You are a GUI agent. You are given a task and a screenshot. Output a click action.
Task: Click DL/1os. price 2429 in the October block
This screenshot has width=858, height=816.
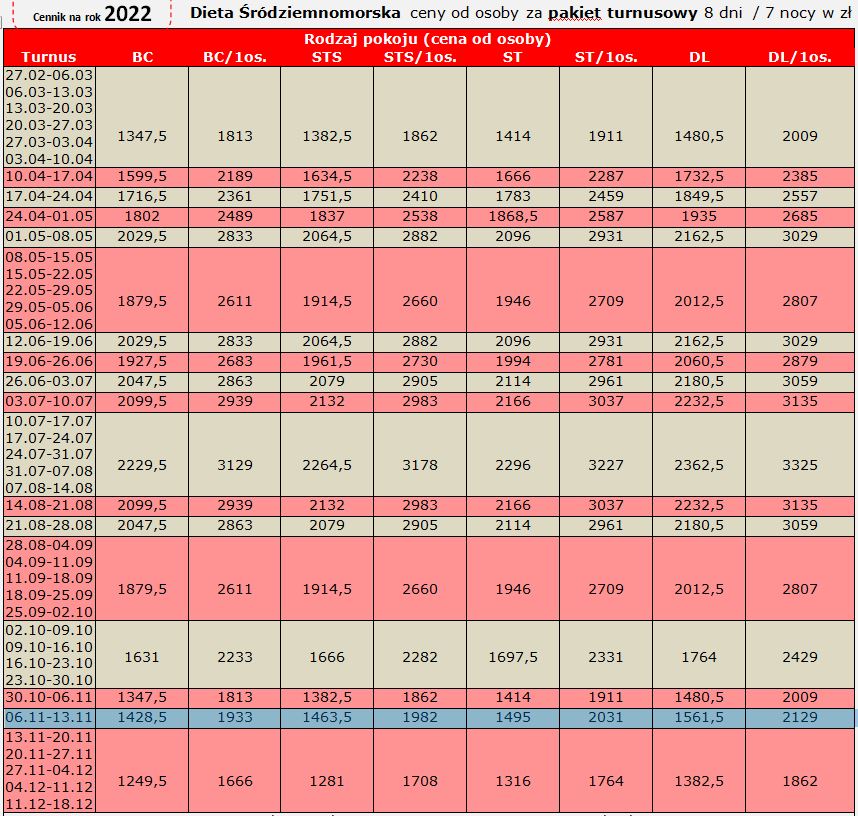[799, 657]
